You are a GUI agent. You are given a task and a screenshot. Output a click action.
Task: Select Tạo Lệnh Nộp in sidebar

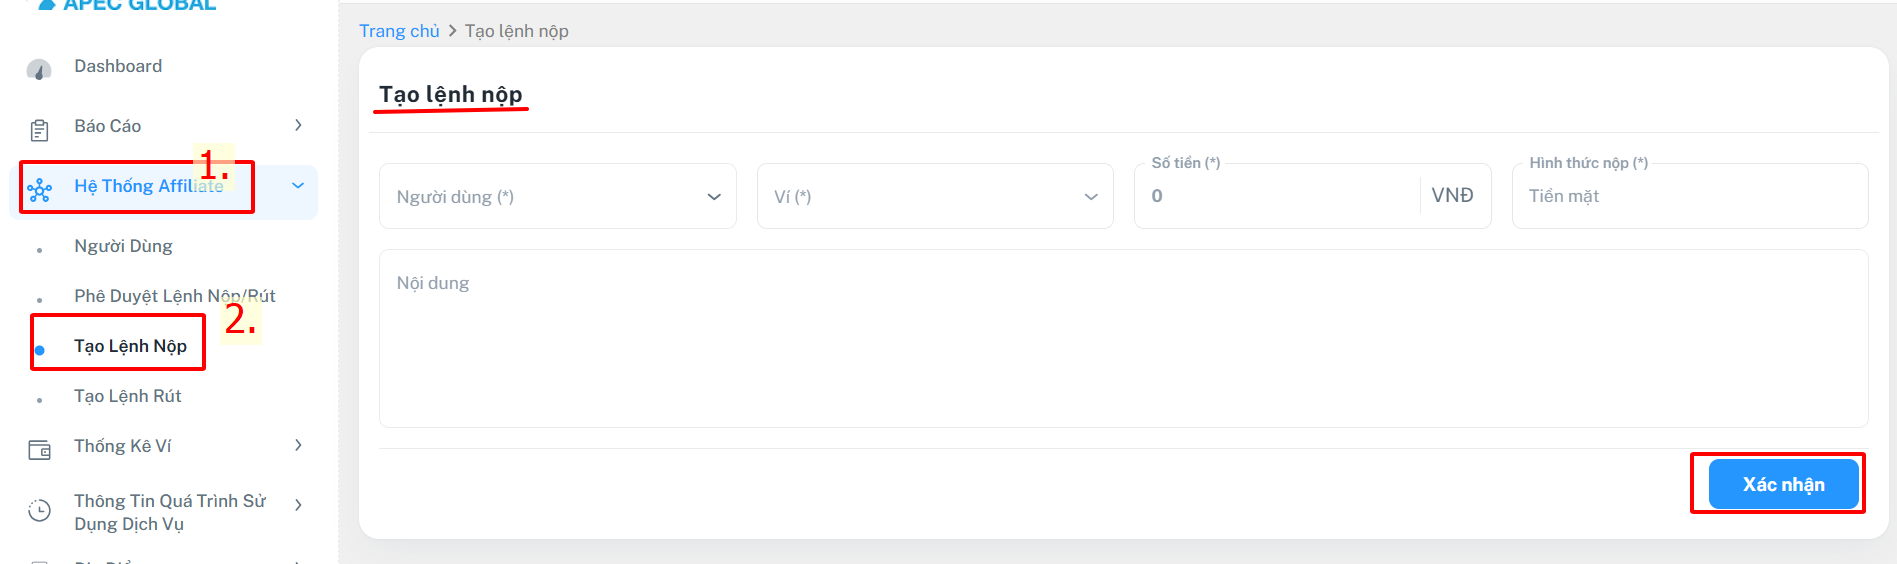tap(130, 346)
